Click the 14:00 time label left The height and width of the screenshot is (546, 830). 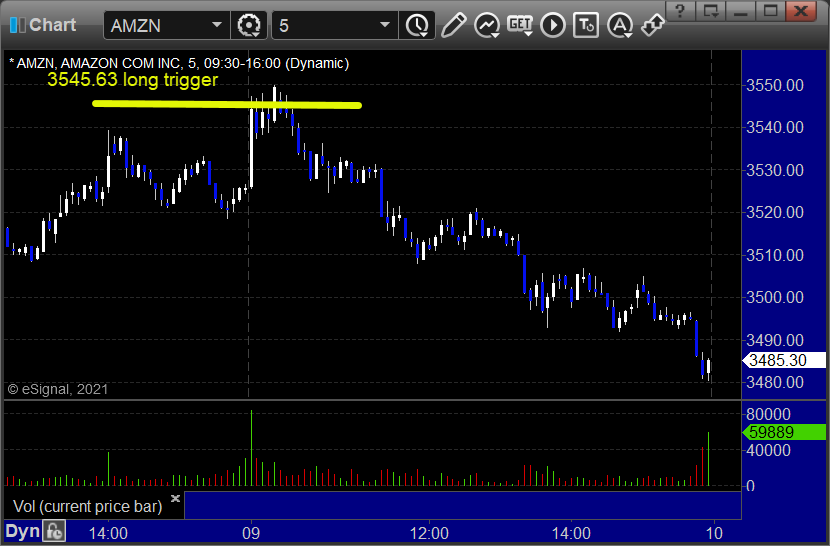tap(108, 533)
